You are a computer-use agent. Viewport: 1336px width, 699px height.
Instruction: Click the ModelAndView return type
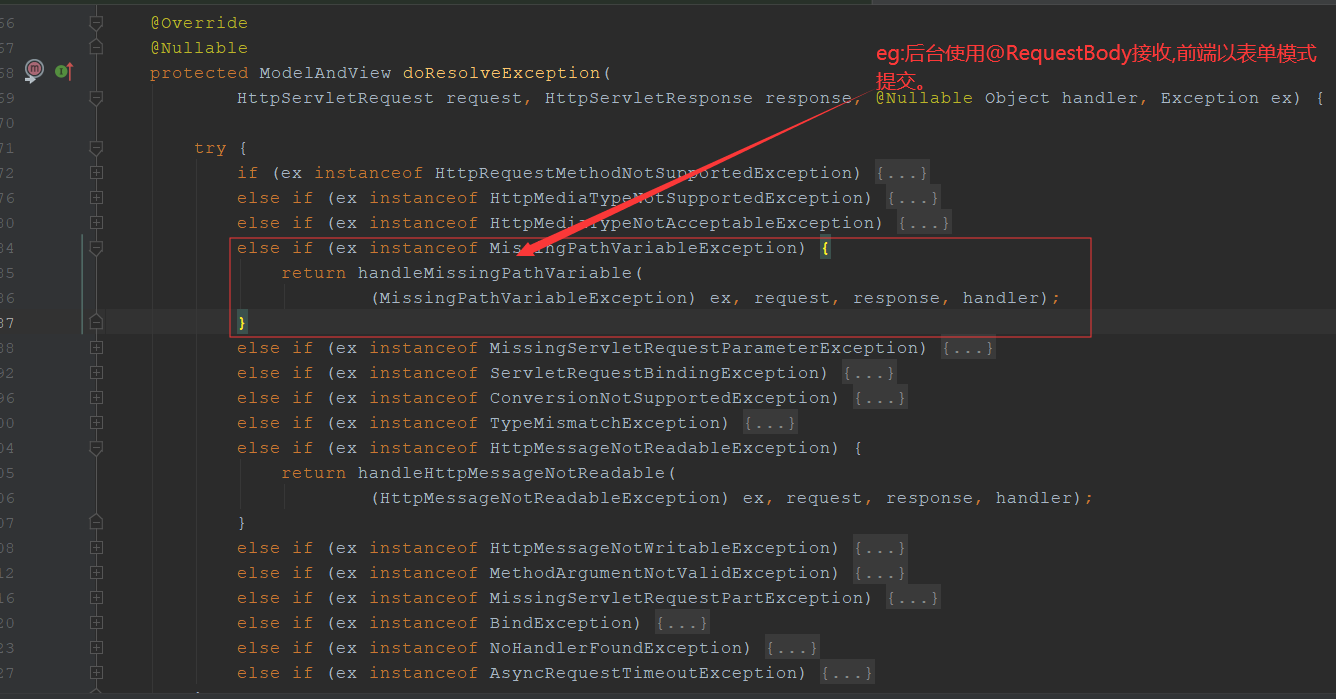[x=325, y=72]
